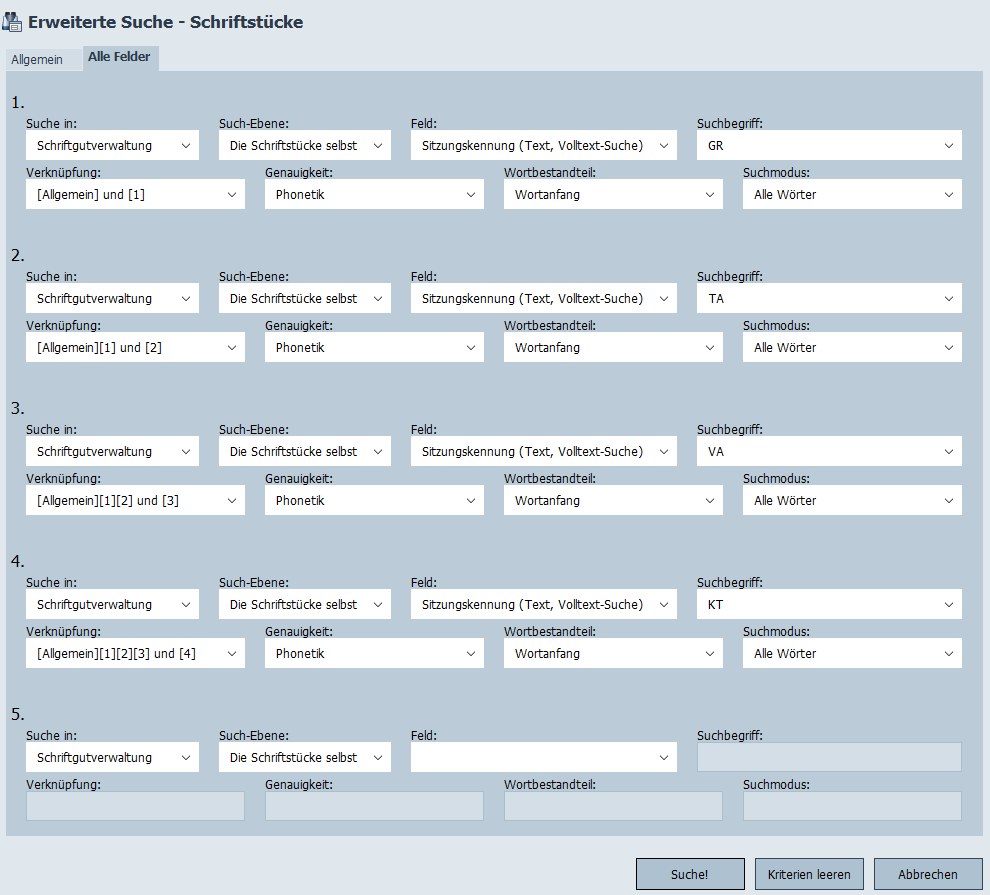The width and height of the screenshot is (990, 895).
Task: Select the Alle Felder tab
Action: coord(119,58)
